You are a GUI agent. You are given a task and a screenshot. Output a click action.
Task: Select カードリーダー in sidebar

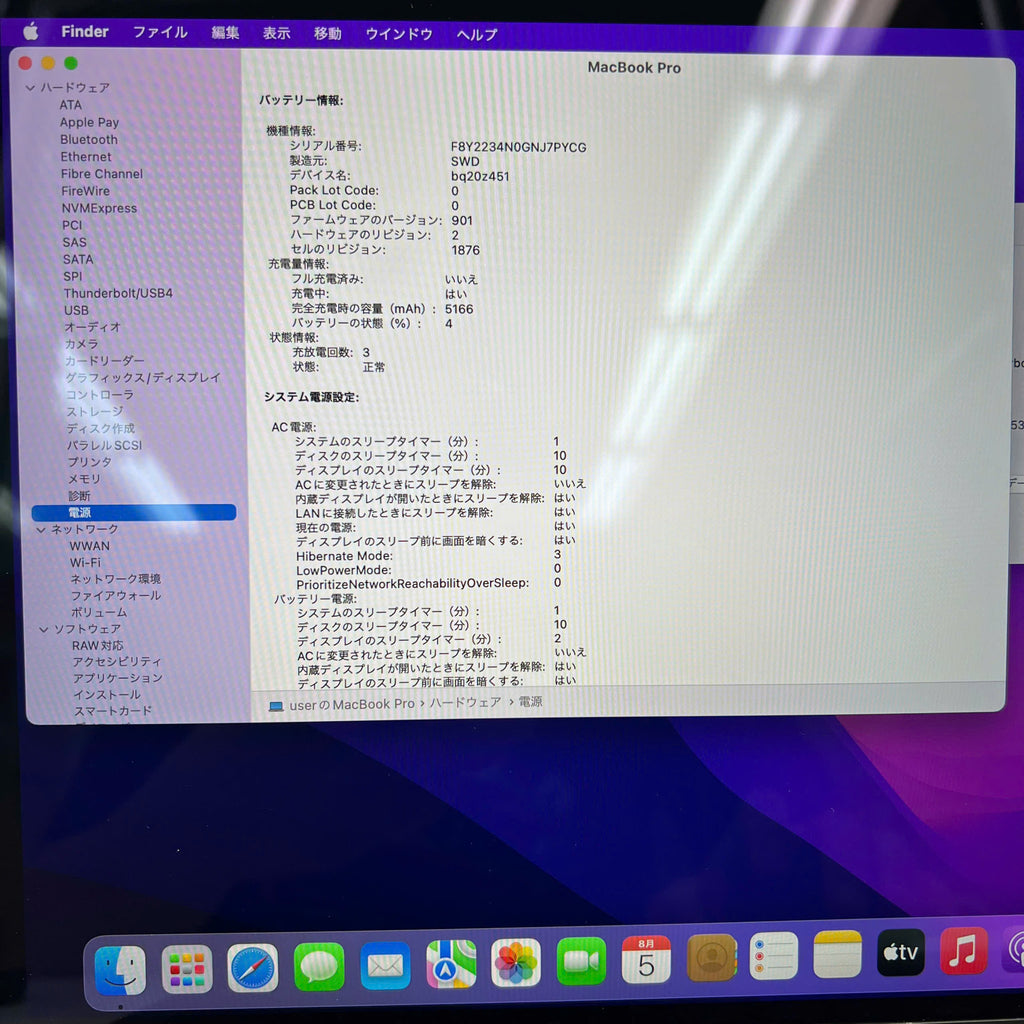coord(104,361)
